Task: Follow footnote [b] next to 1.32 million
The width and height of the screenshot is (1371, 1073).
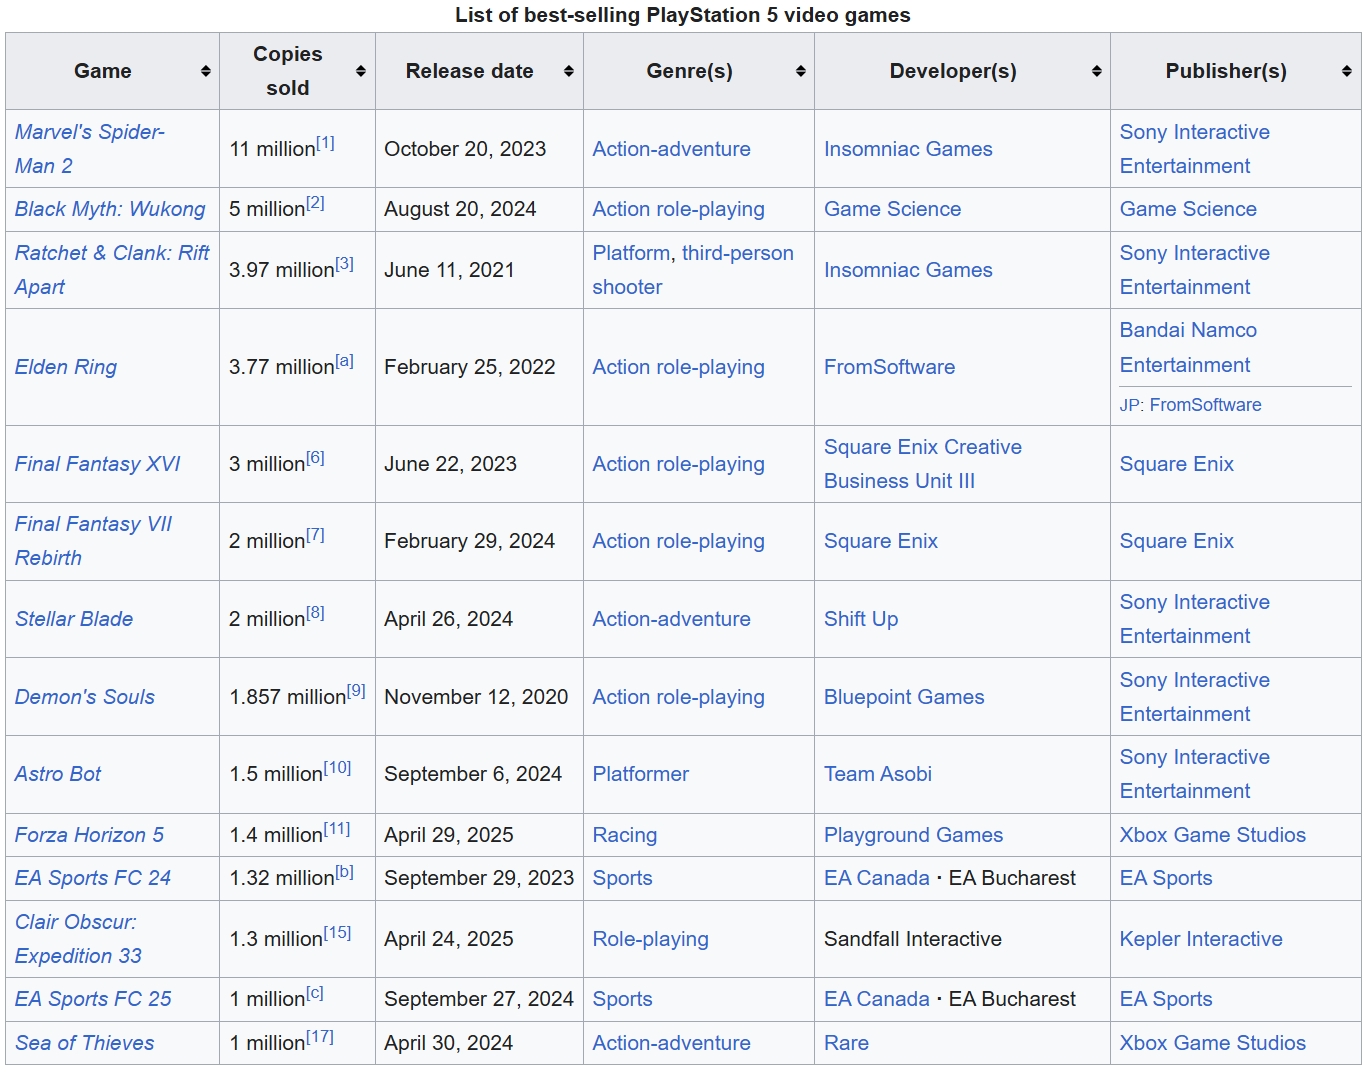Action: [x=345, y=872]
